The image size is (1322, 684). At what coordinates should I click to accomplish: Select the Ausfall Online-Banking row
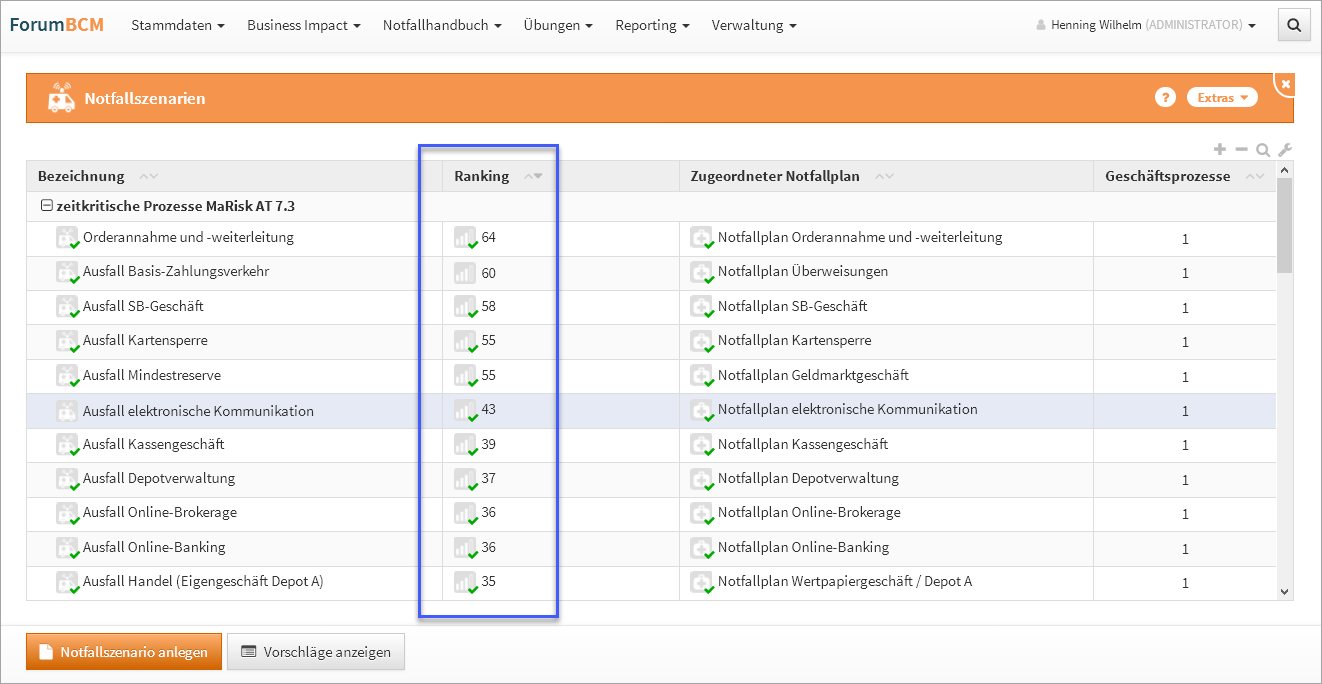pyautogui.click(x=154, y=548)
